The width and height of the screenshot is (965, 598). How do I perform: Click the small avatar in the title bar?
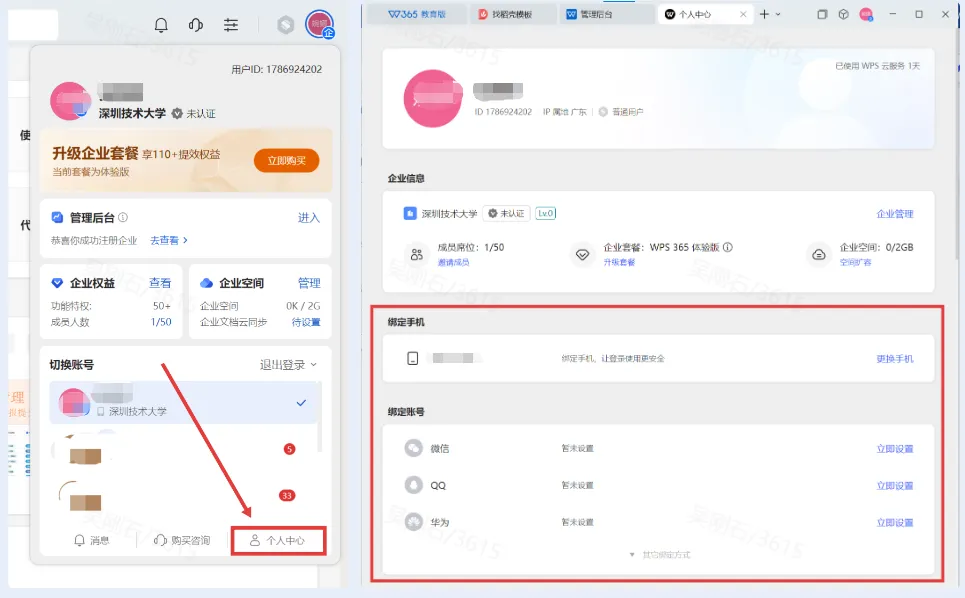867,14
